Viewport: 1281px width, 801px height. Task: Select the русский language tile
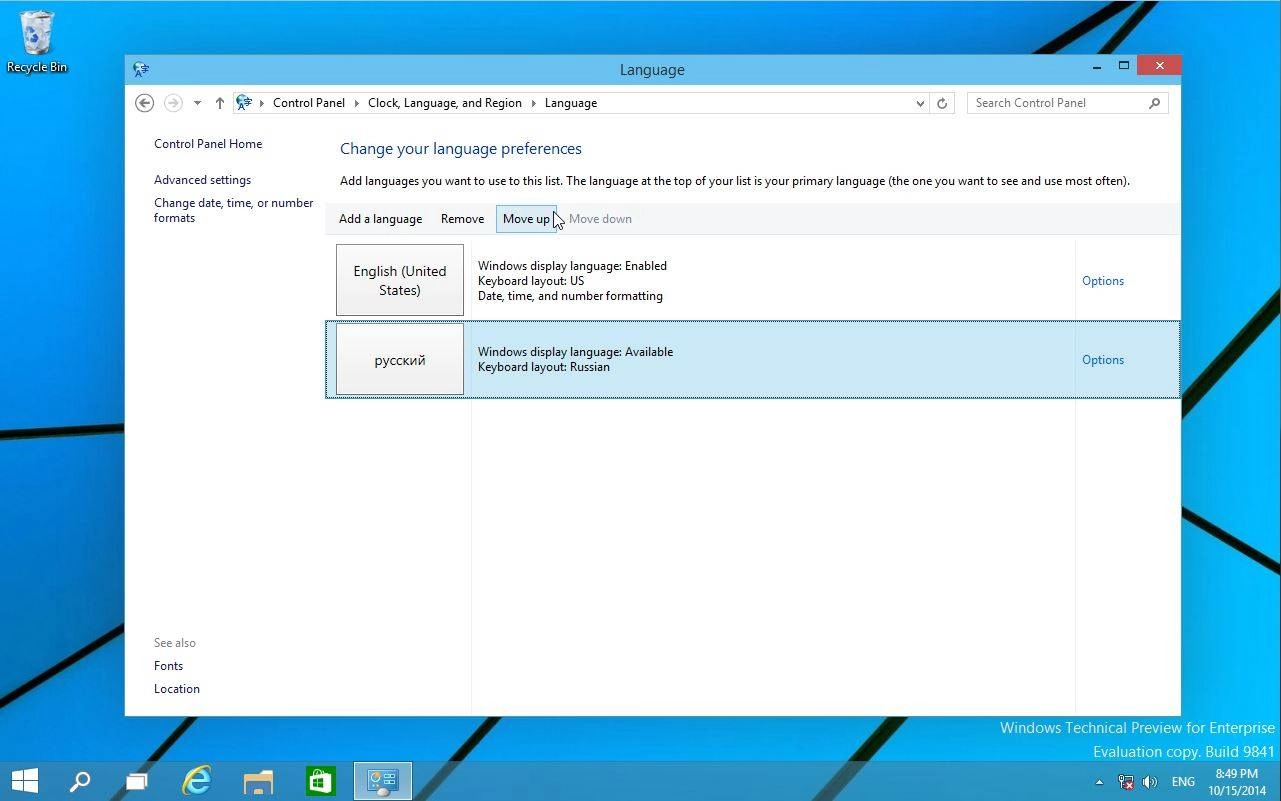400,360
